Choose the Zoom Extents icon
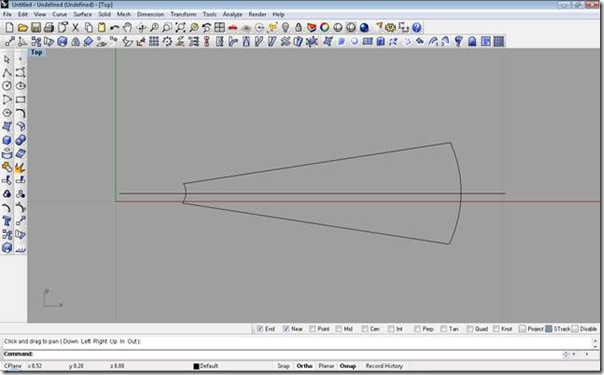 click(180, 27)
